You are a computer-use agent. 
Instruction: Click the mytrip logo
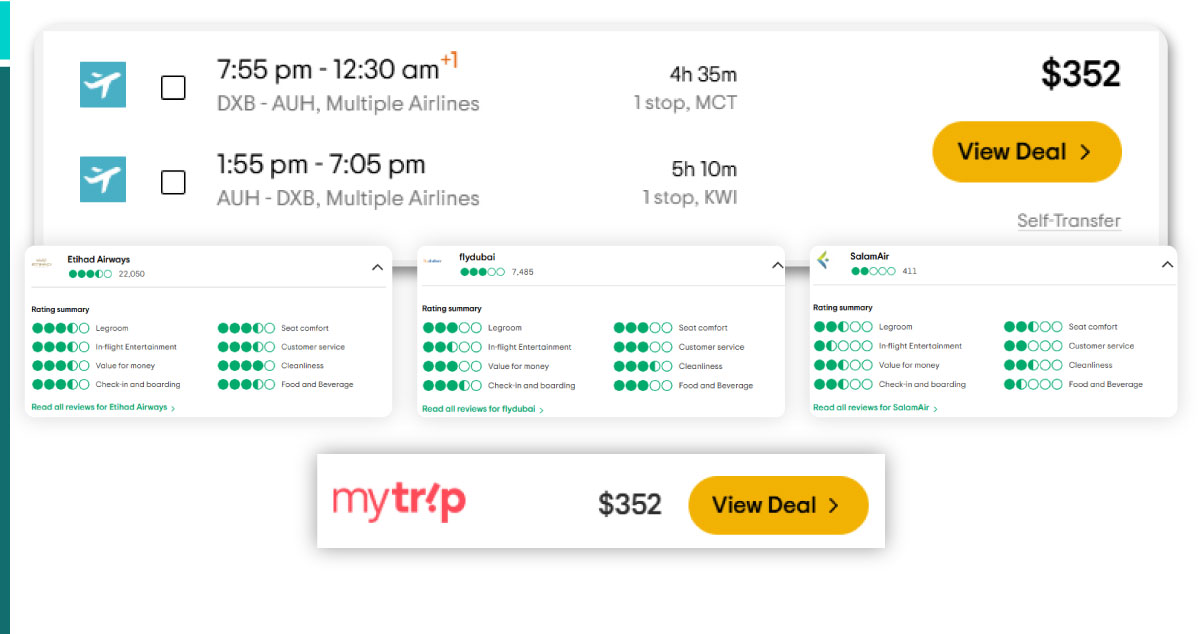[399, 502]
